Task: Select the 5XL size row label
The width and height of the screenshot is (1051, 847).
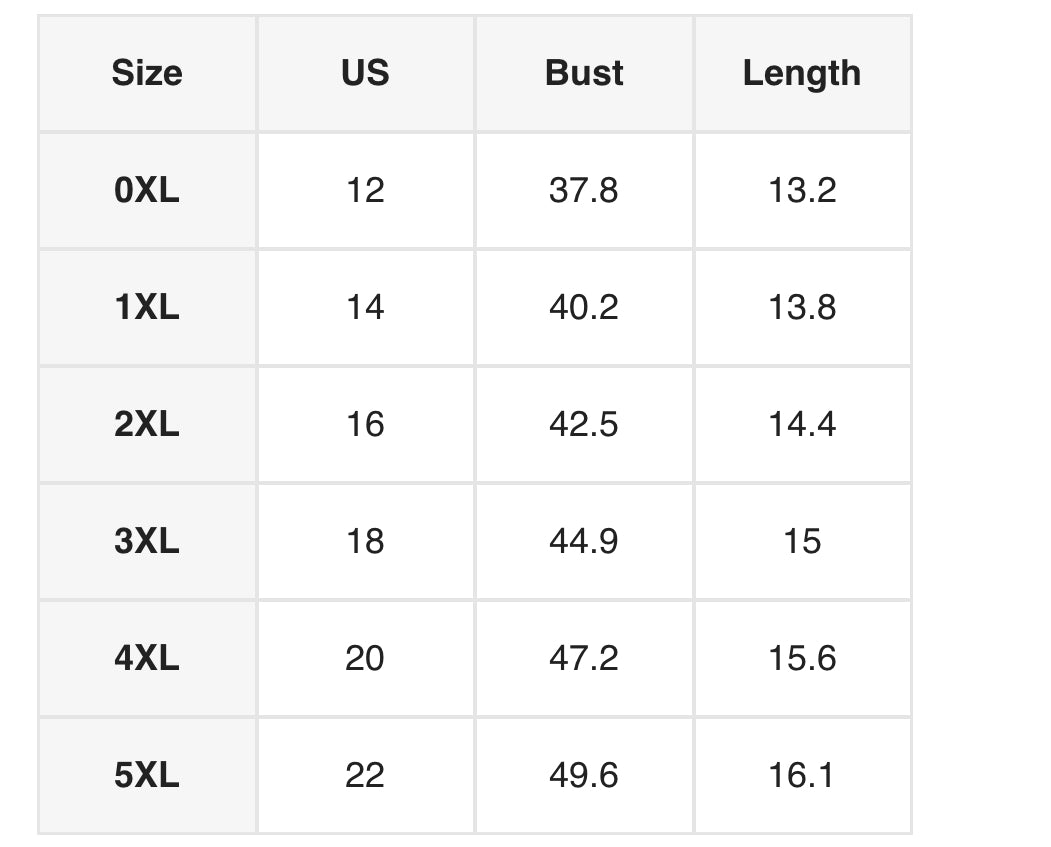Action: 147,775
